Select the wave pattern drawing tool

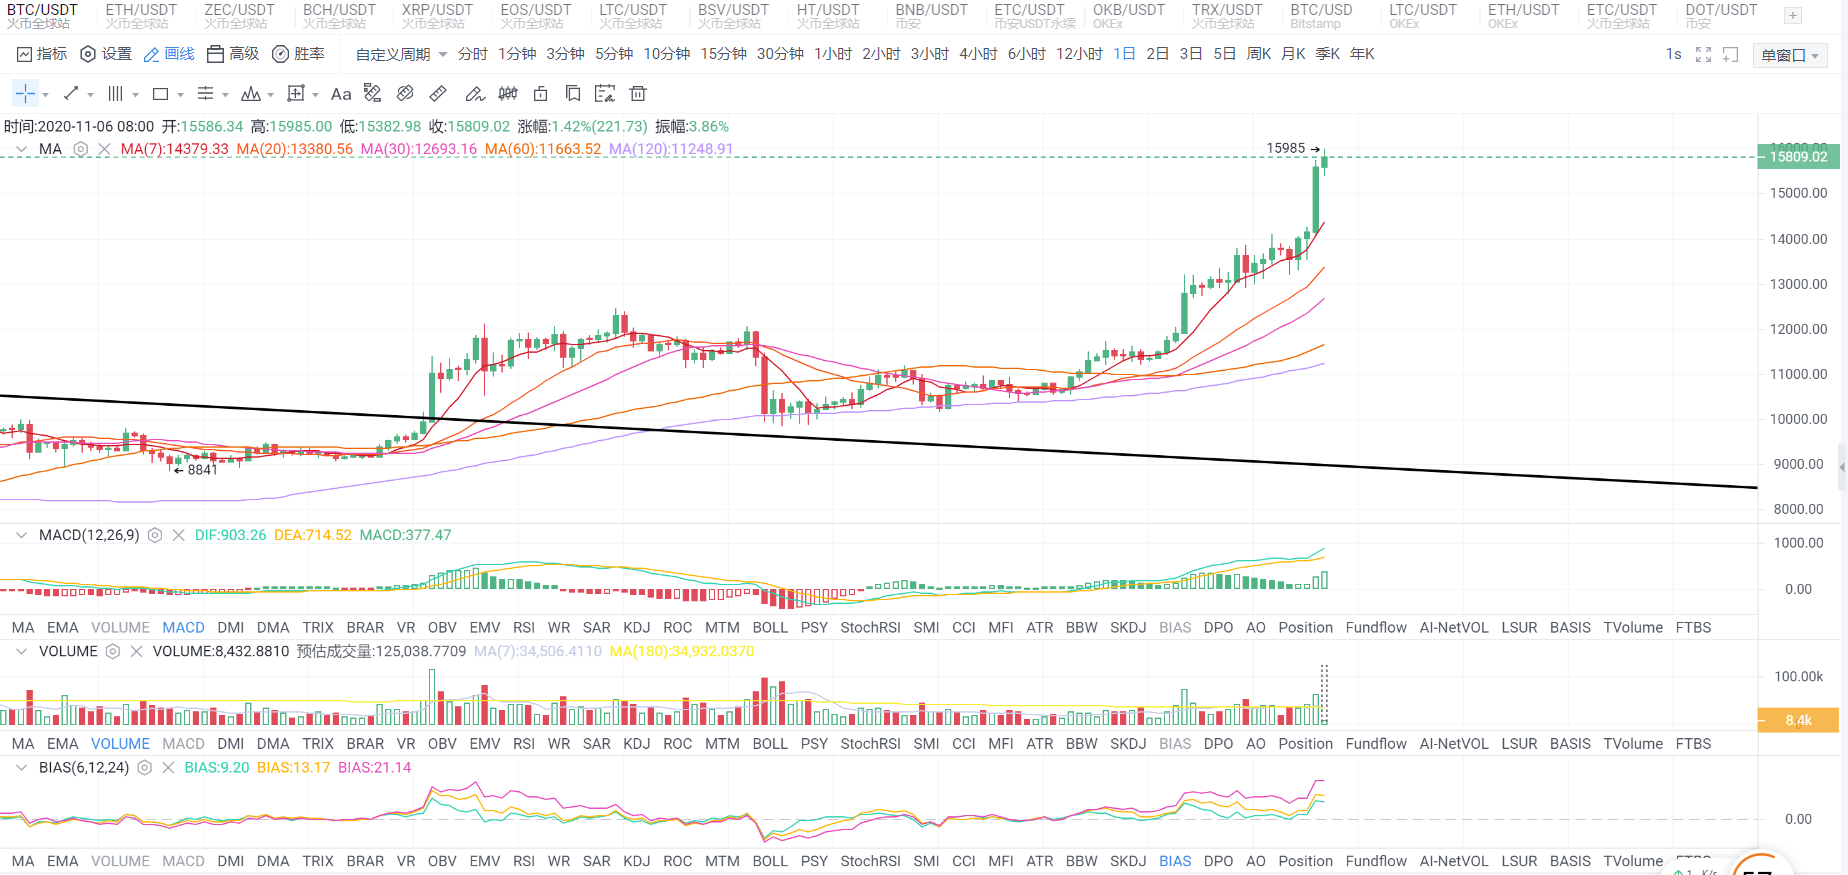(251, 94)
